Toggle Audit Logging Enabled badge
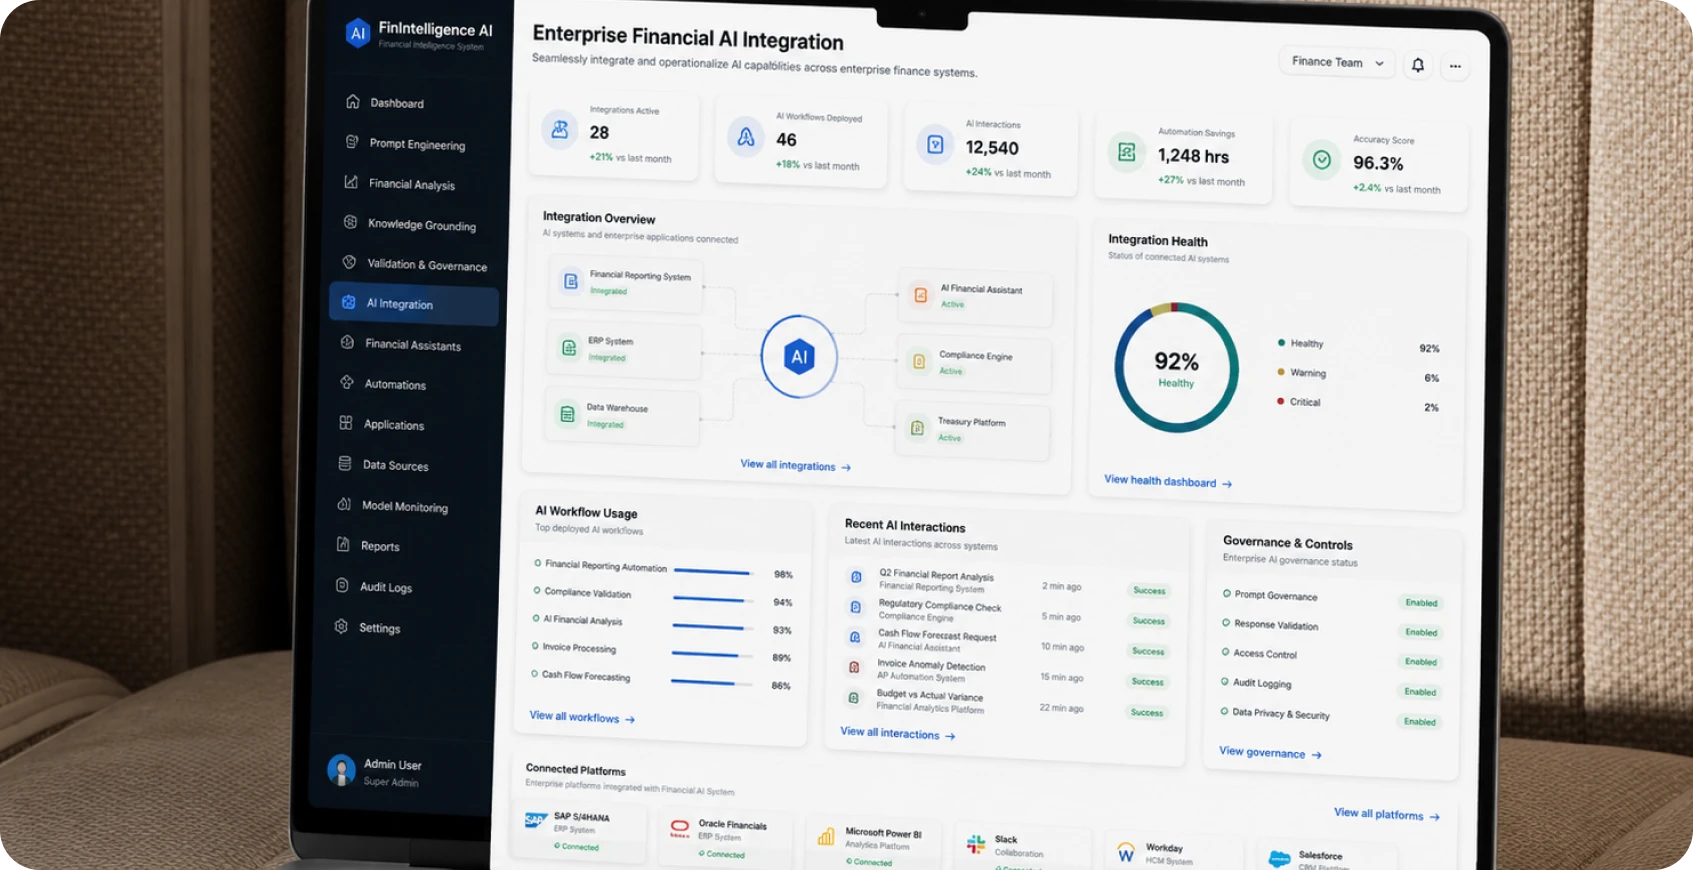1693x870 pixels. tap(1420, 692)
